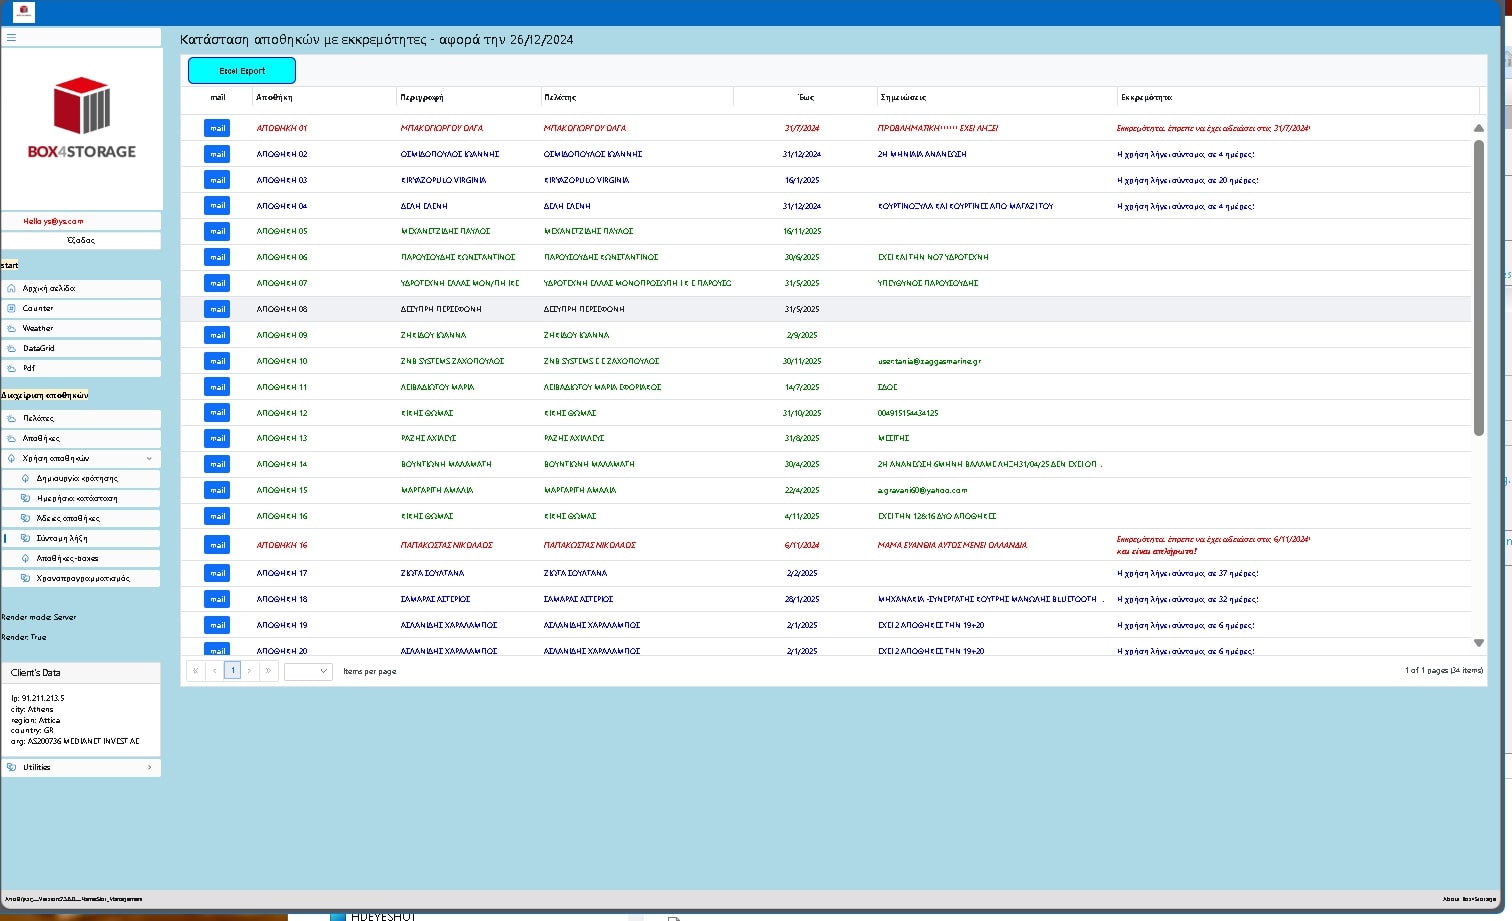This screenshot has width=1512, height=921.
Task: Click mail button for ΑΠΟΘΗΚΗ 01
Action: 217,128
